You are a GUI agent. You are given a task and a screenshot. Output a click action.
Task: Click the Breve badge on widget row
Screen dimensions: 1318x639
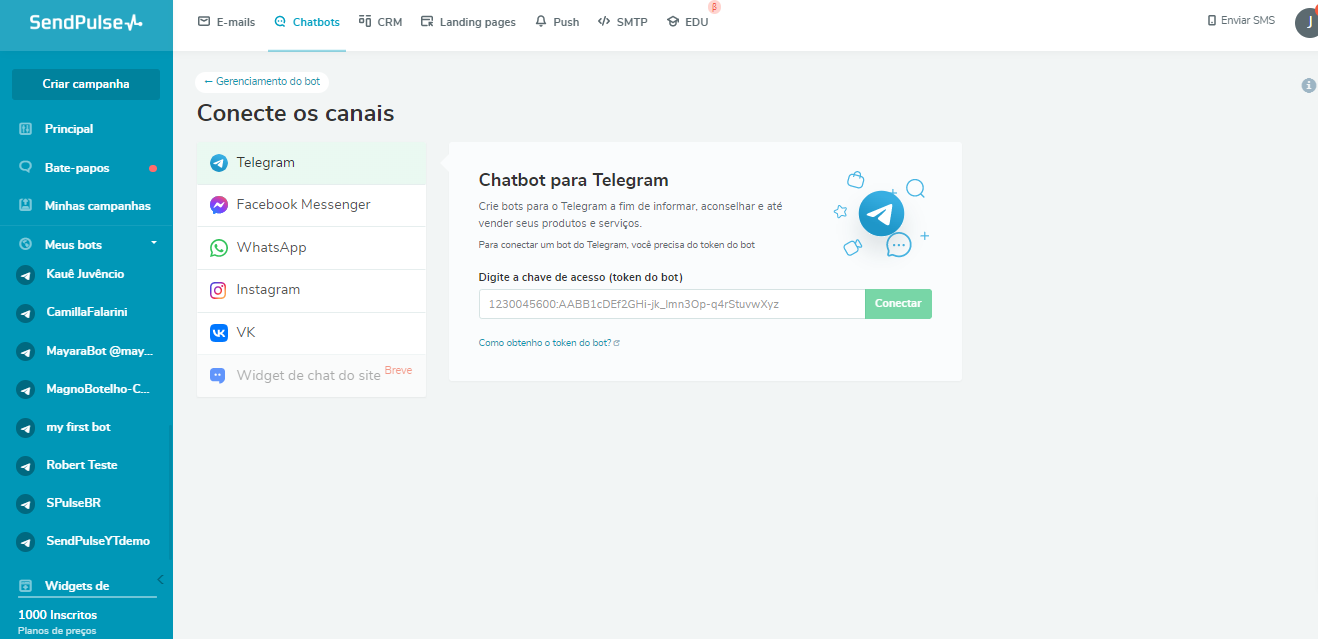[x=398, y=370]
